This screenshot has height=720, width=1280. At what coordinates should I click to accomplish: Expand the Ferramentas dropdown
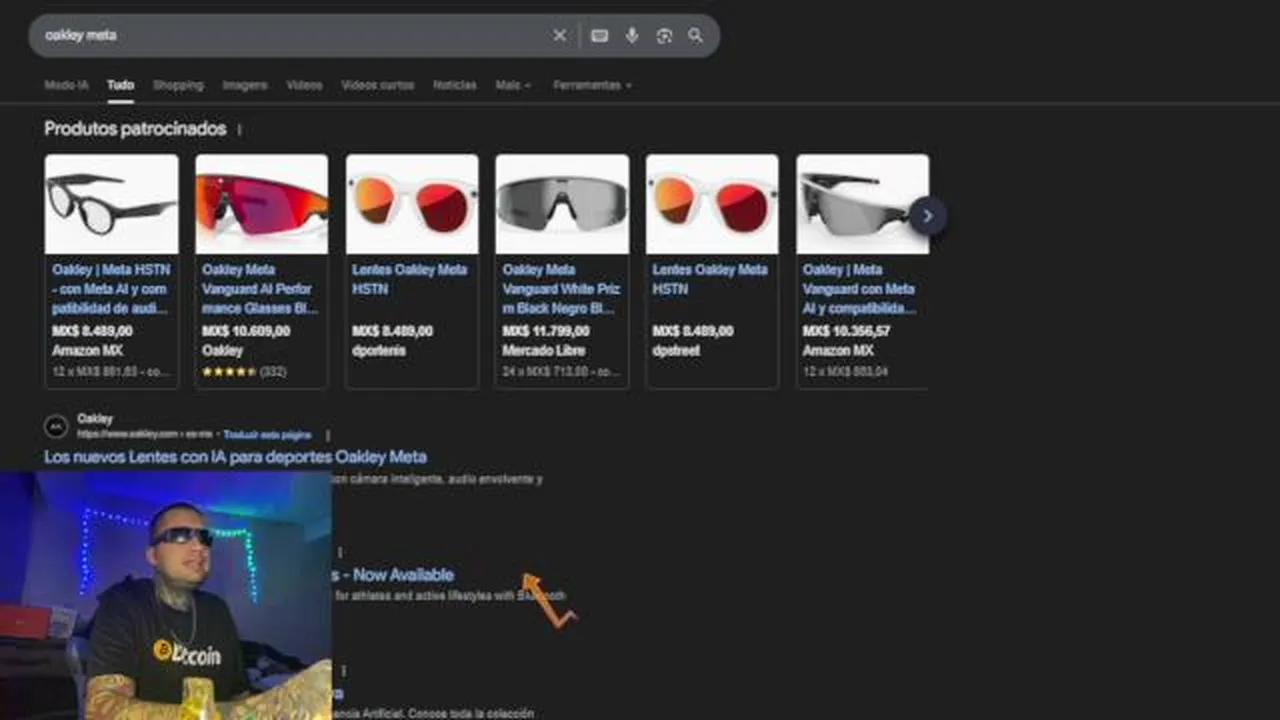(592, 85)
